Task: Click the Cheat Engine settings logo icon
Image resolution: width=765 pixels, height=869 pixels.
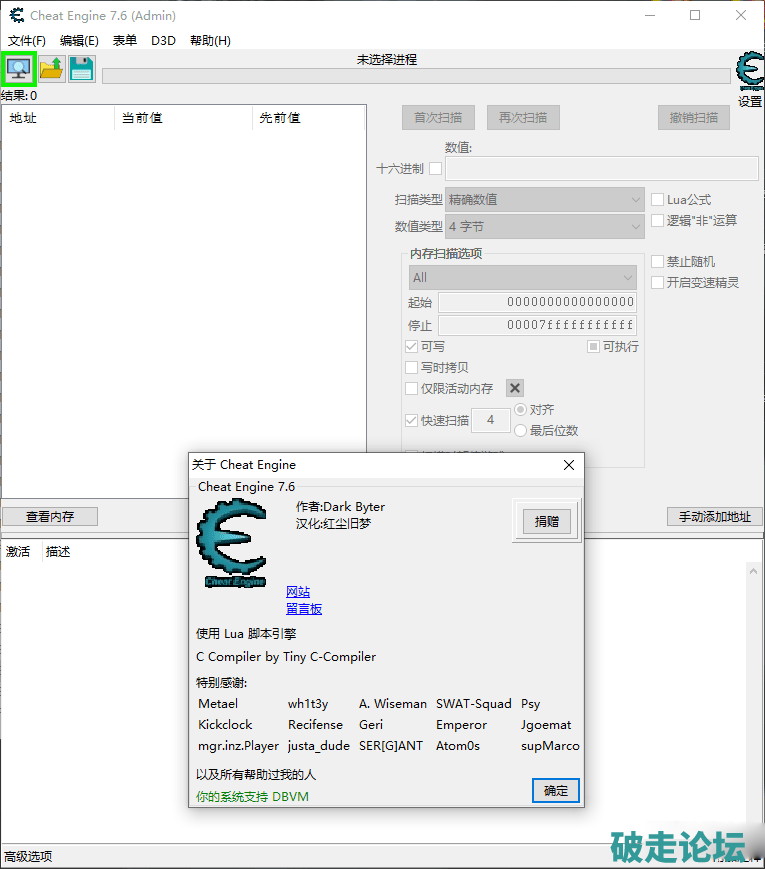Action: pyautogui.click(x=749, y=72)
